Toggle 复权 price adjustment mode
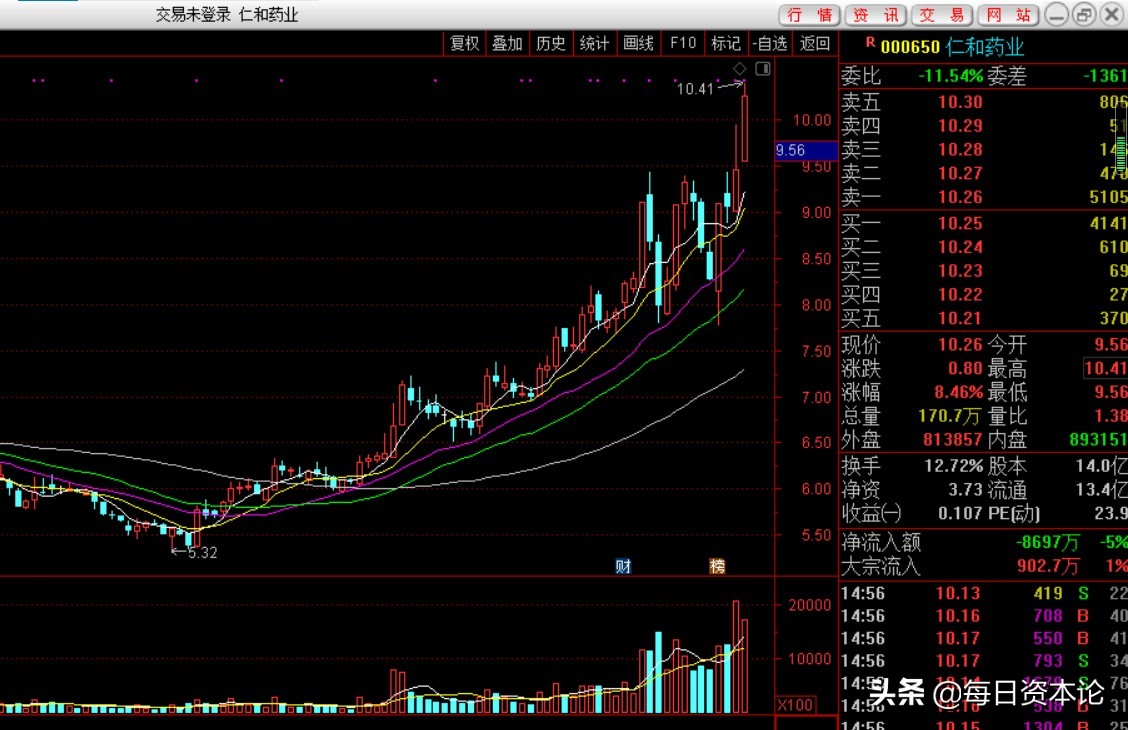Image resolution: width=1128 pixels, height=730 pixels. coord(464,43)
